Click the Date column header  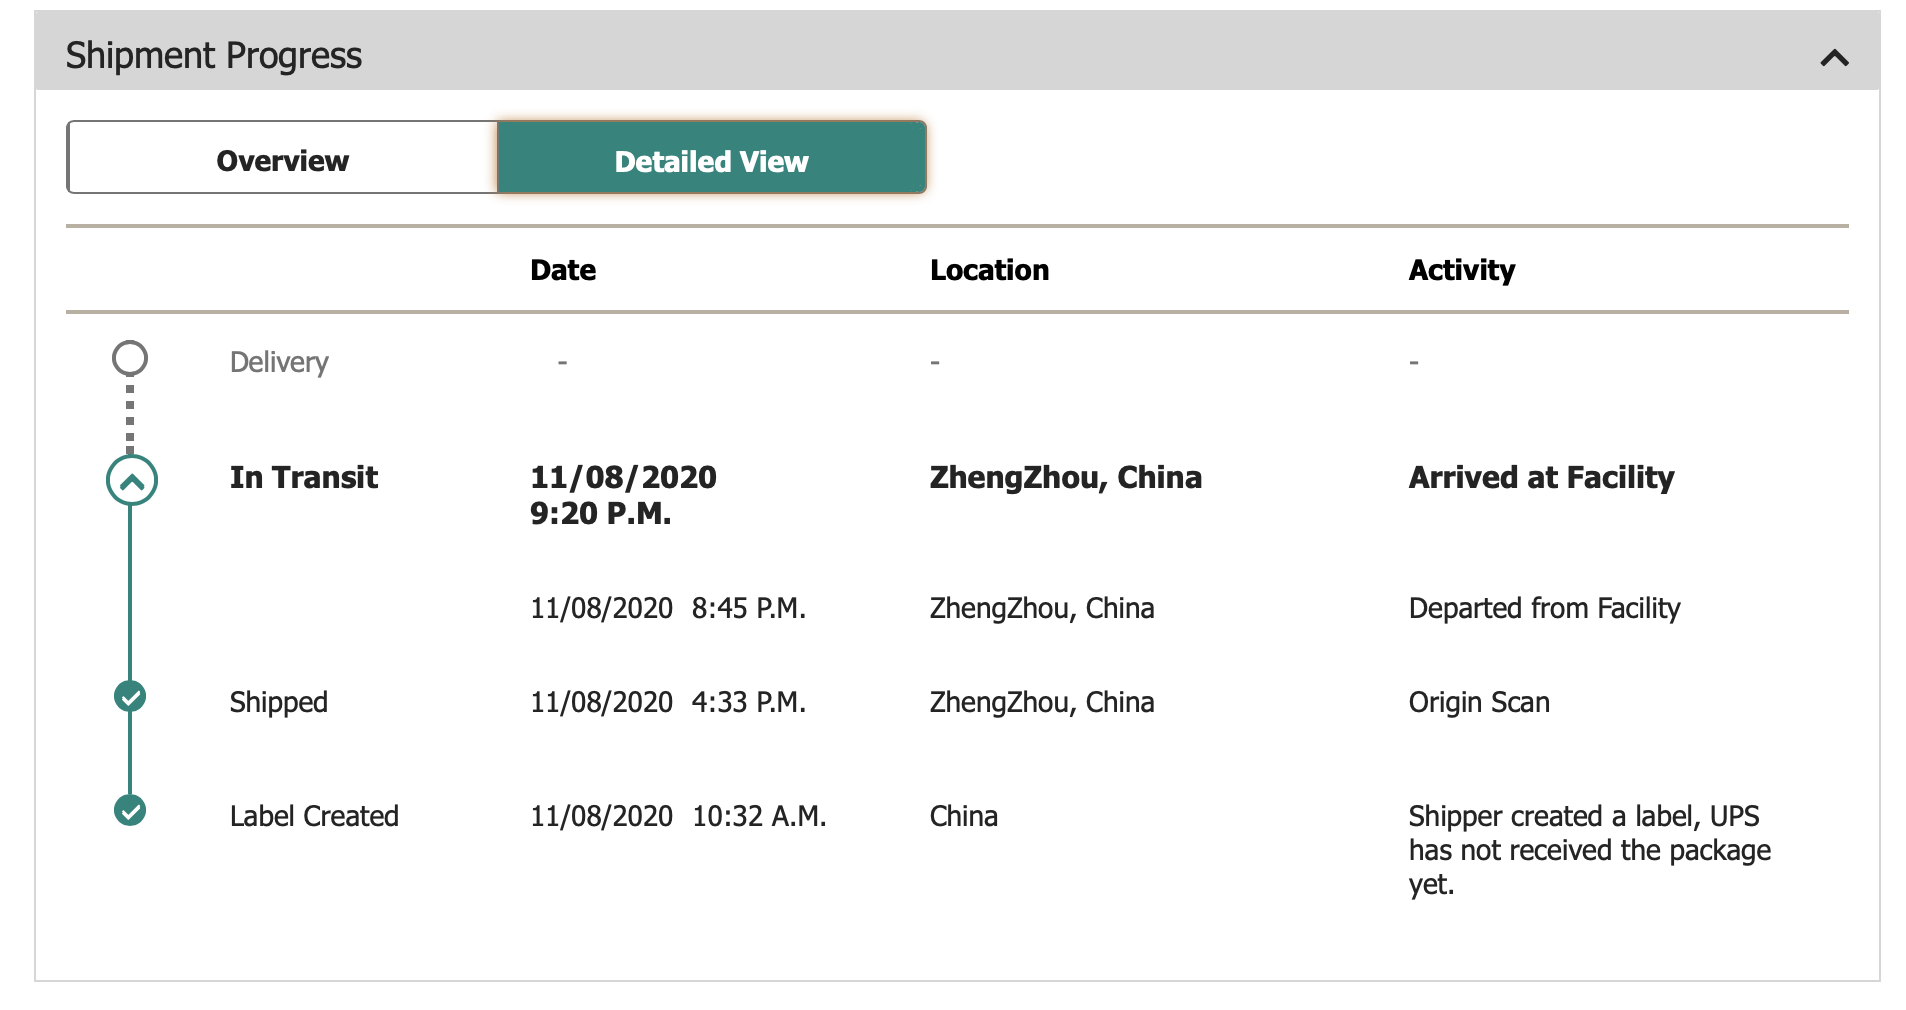coord(563,270)
